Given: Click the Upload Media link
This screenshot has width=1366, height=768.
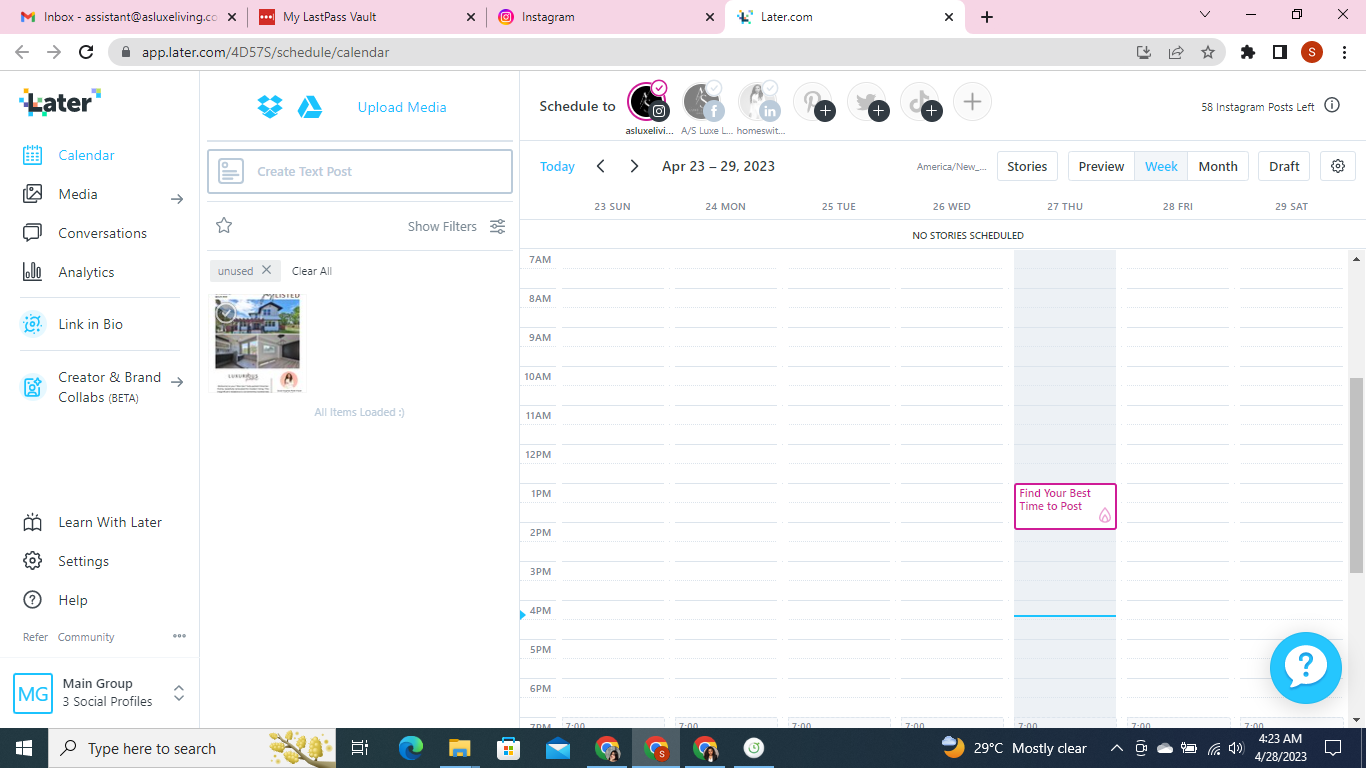Looking at the screenshot, I should coord(402,107).
